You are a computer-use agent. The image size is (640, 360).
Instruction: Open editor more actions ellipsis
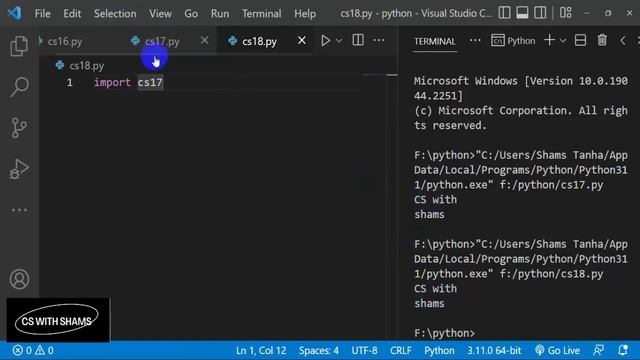pyautogui.click(x=379, y=40)
